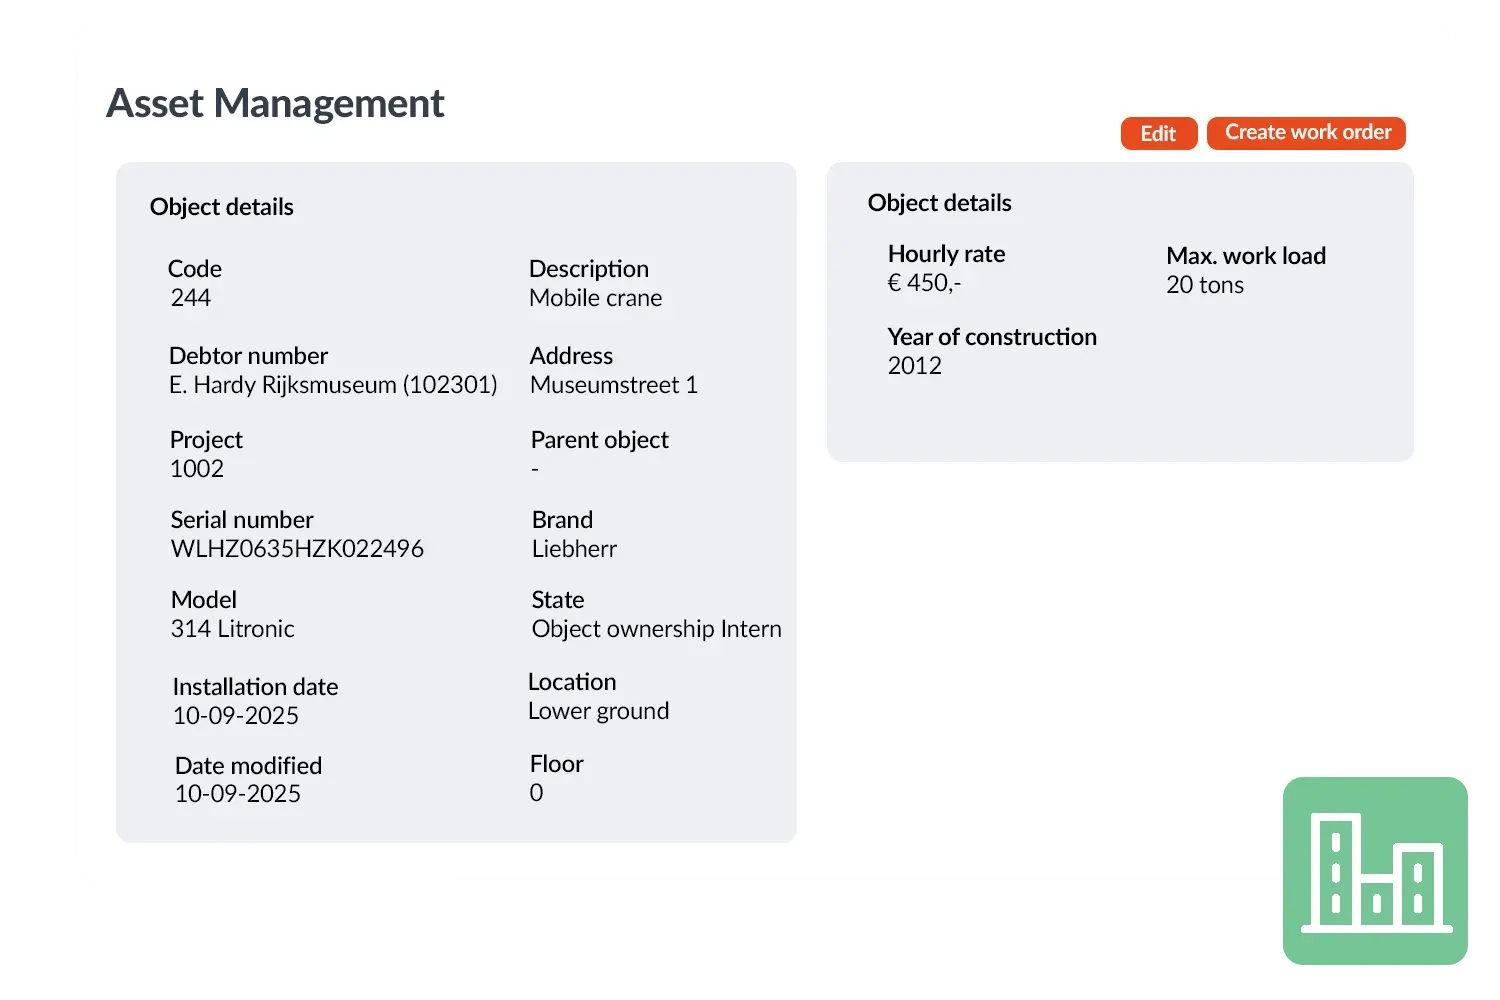Click the 314 Litronic model value

[x=233, y=629]
